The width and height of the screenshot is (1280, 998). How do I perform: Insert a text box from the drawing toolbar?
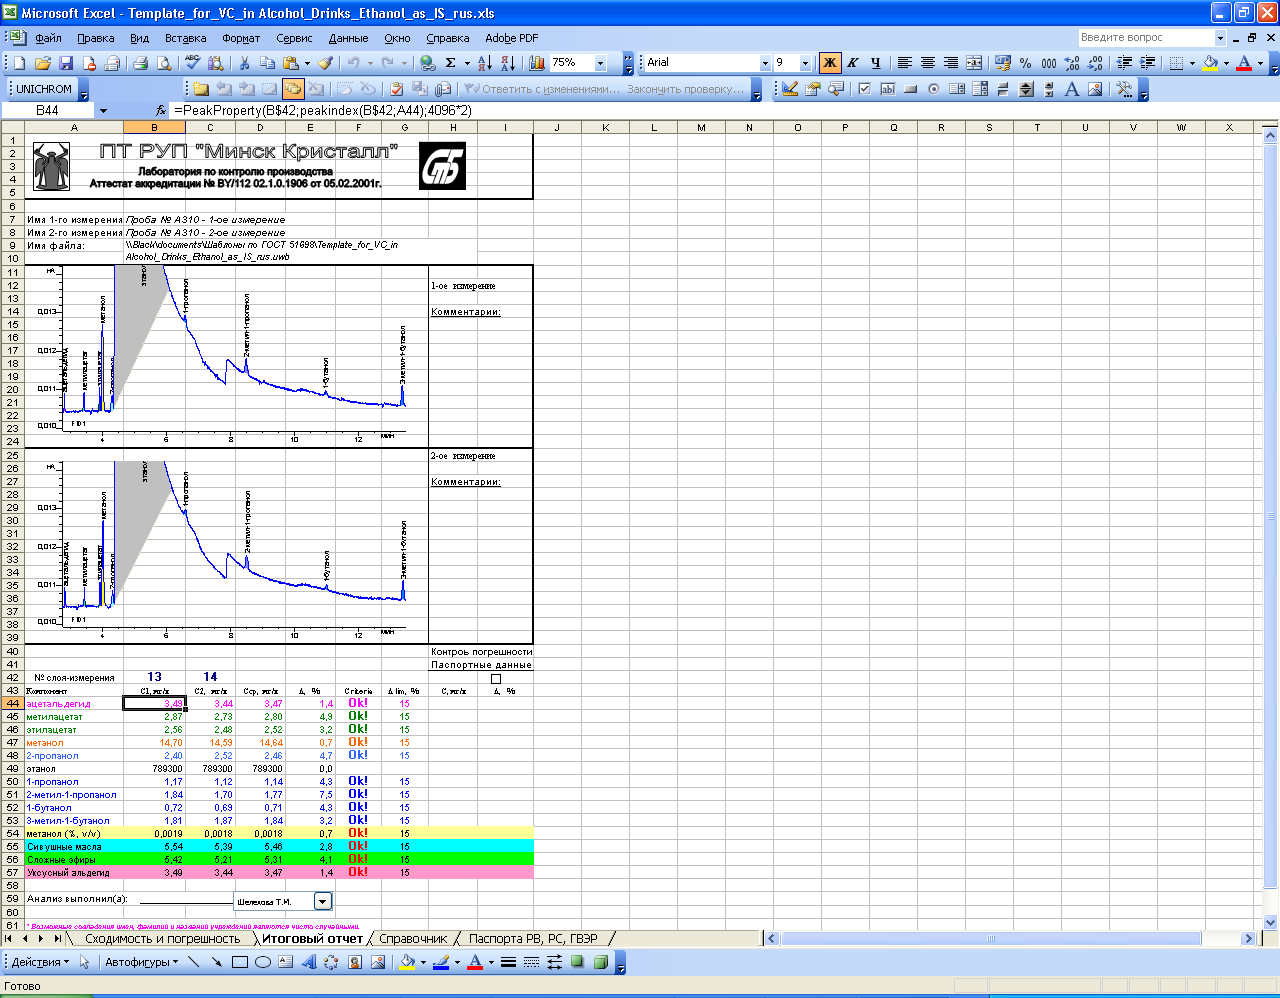(x=285, y=962)
